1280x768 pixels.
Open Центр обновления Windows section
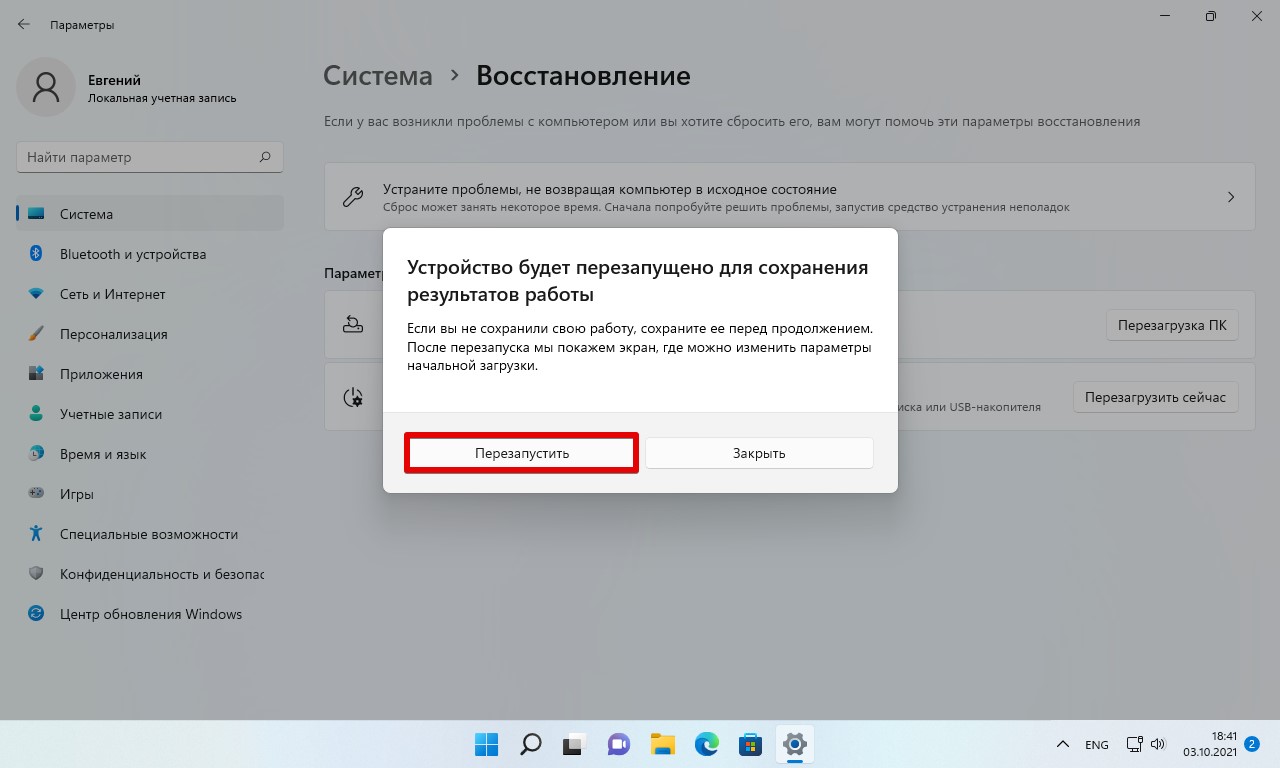coord(150,614)
